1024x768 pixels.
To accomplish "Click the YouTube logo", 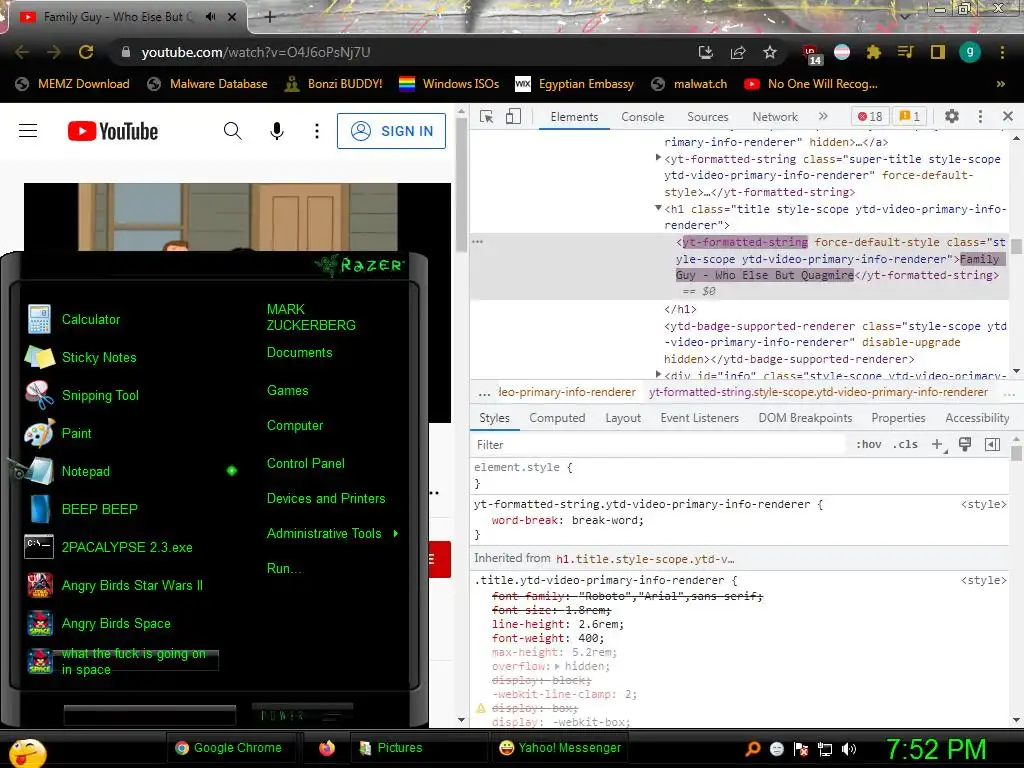I will (112, 131).
